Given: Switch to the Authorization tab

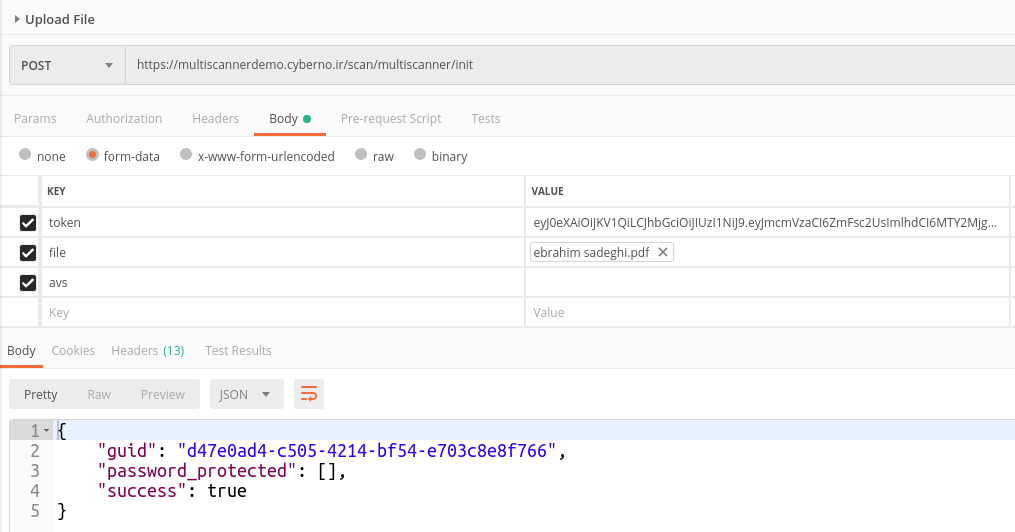Looking at the screenshot, I should (x=124, y=118).
